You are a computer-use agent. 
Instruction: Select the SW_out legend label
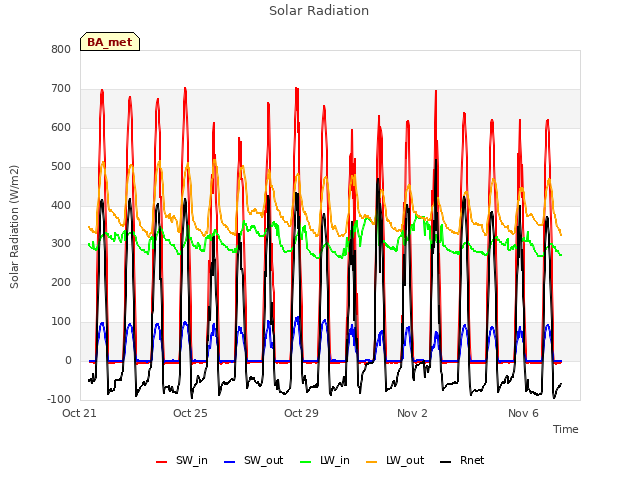click(x=263, y=460)
